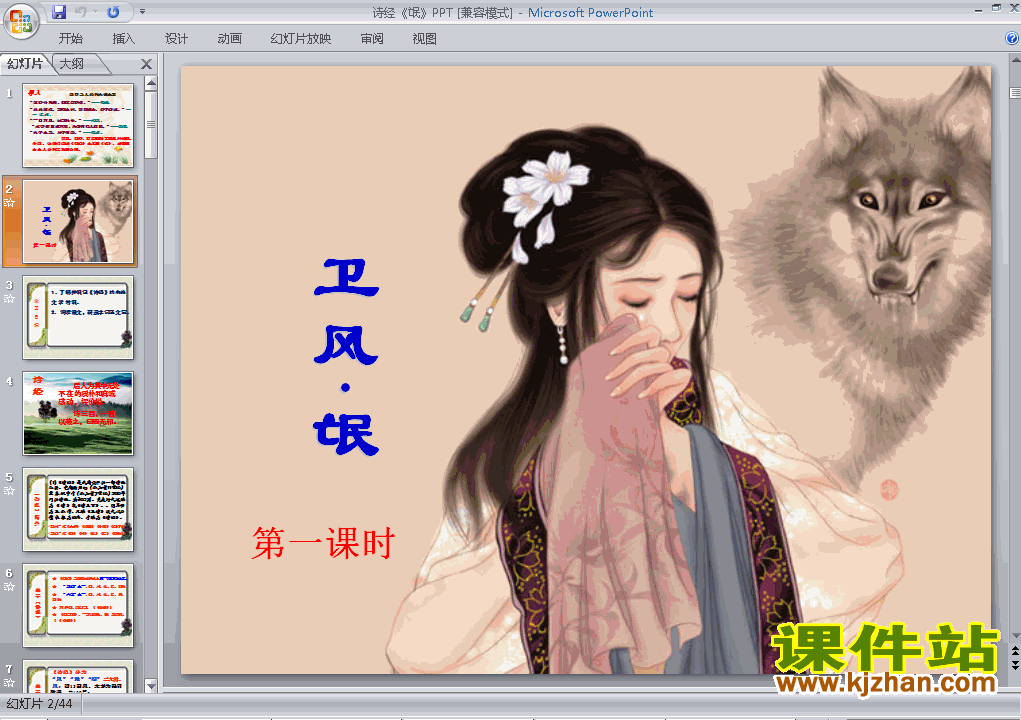The height and width of the screenshot is (720, 1021).
Task: Open the 幻灯片放映 ribbon tab
Action: click(300, 39)
